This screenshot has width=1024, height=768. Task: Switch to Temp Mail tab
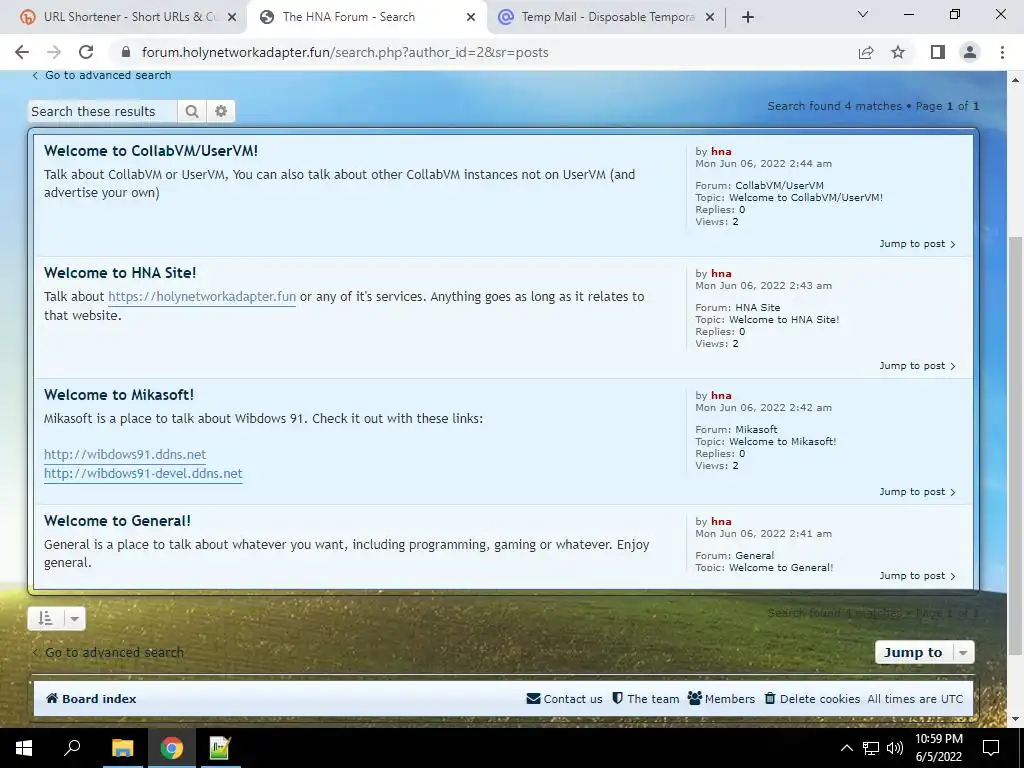604,17
